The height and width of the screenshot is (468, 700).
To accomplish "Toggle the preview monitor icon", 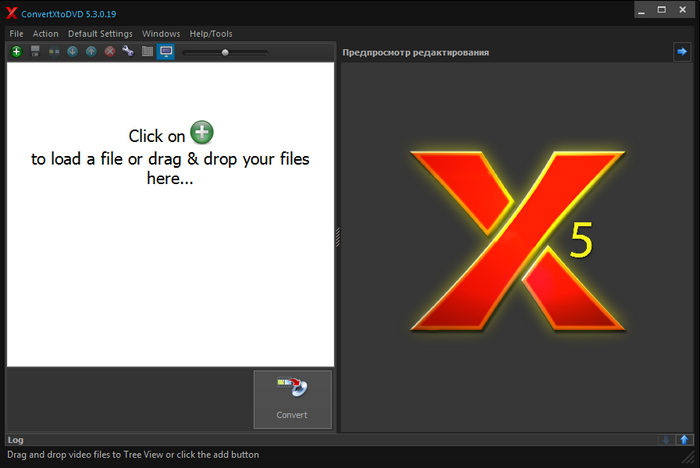I will [x=166, y=52].
